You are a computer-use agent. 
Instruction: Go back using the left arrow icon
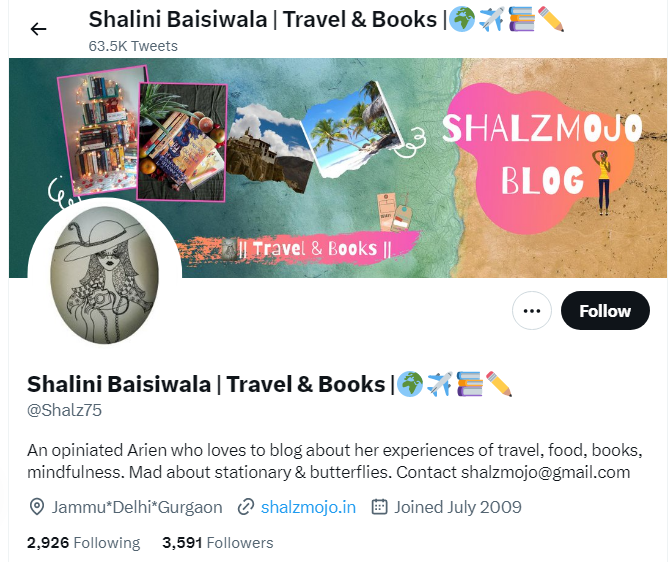click(x=38, y=29)
